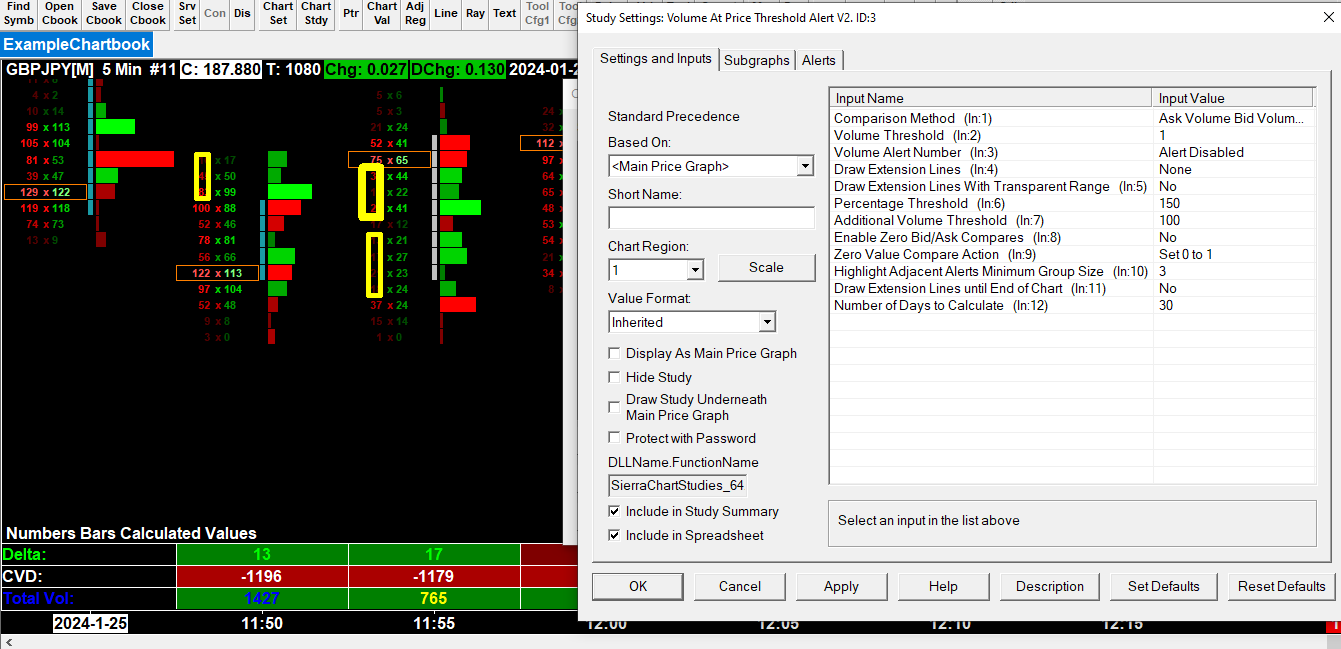Click the Help button
The height and width of the screenshot is (649, 1341).
943,586
